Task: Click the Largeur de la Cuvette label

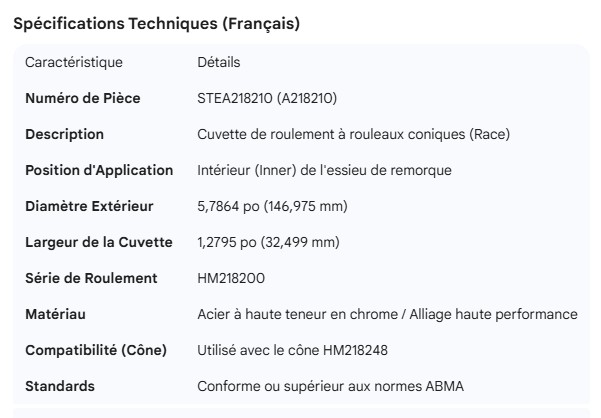Action: pos(99,242)
